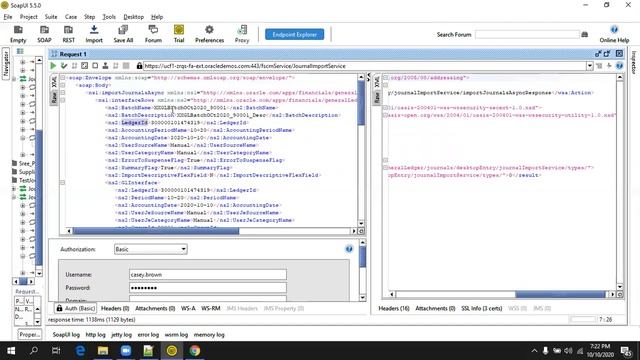The height and width of the screenshot is (360, 640).
Task: Open Preferences gear icon
Action: pyautogui.click(x=209, y=34)
